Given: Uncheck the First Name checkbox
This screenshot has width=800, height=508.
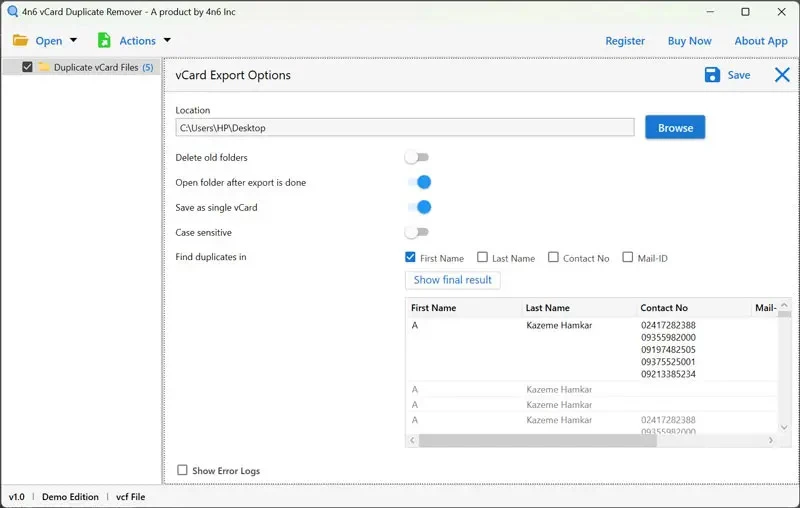Looking at the screenshot, I should [x=411, y=258].
